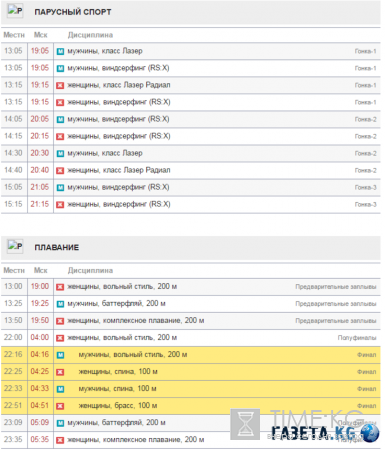
Task: Click Гонка-2 label in the 14:40 row
Action: [365, 170]
